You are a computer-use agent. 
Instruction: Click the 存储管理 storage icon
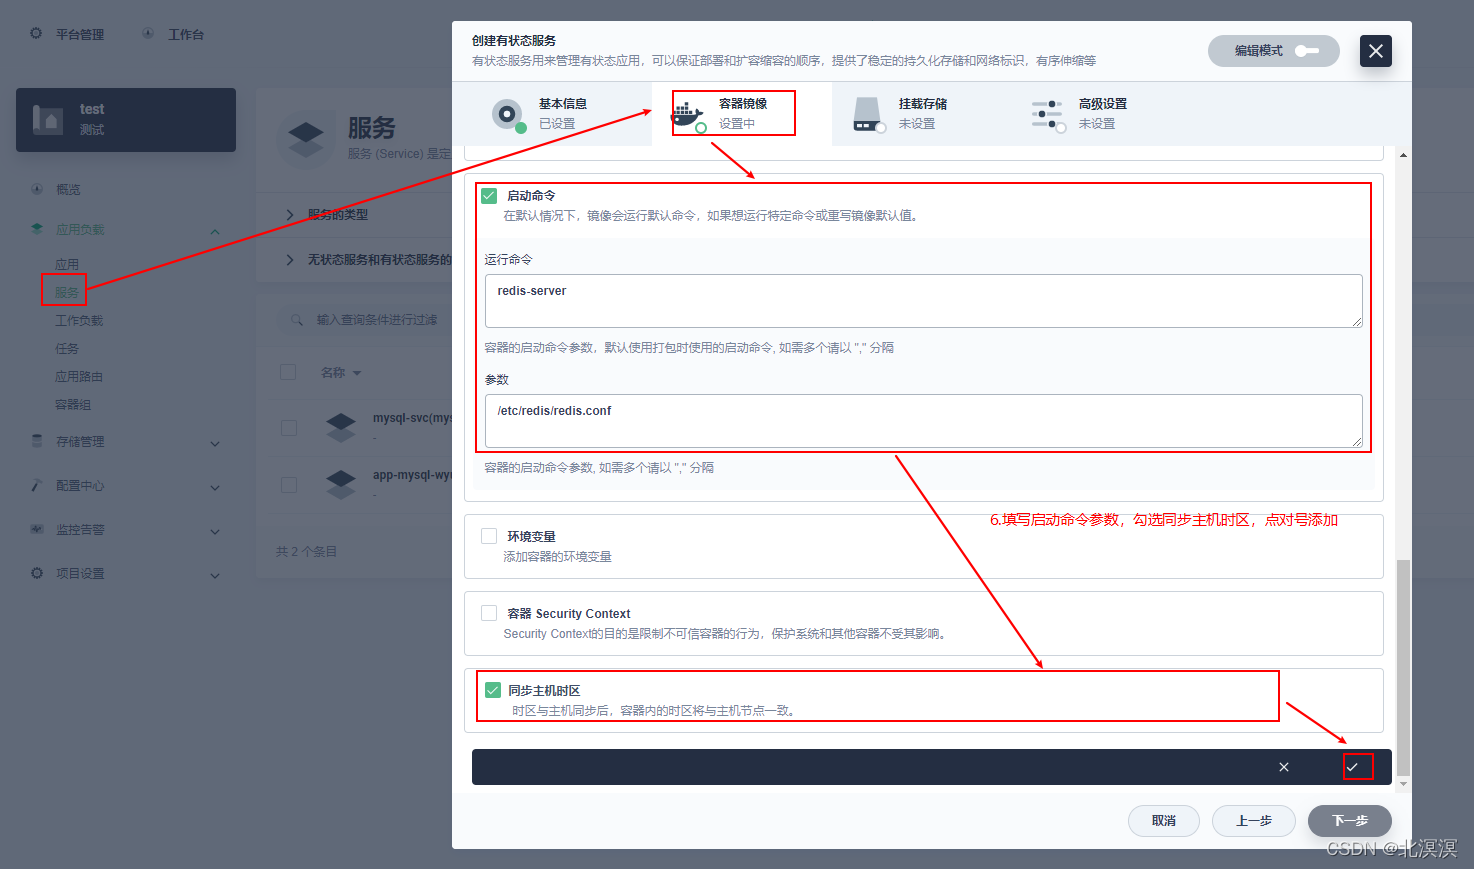(37, 441)
